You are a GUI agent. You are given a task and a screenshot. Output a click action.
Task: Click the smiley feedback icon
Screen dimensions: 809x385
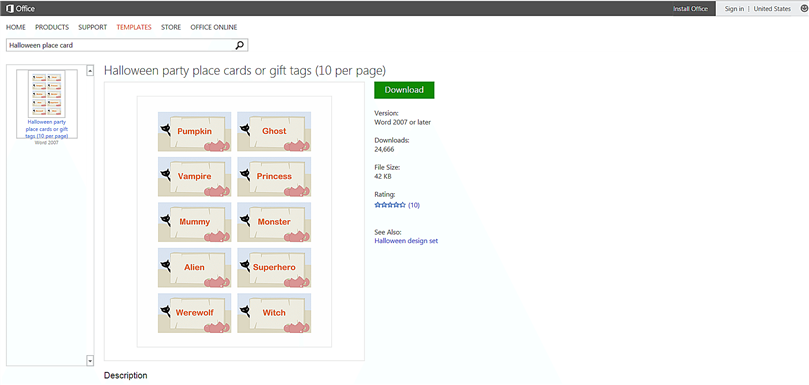click(x=803, y=8)
